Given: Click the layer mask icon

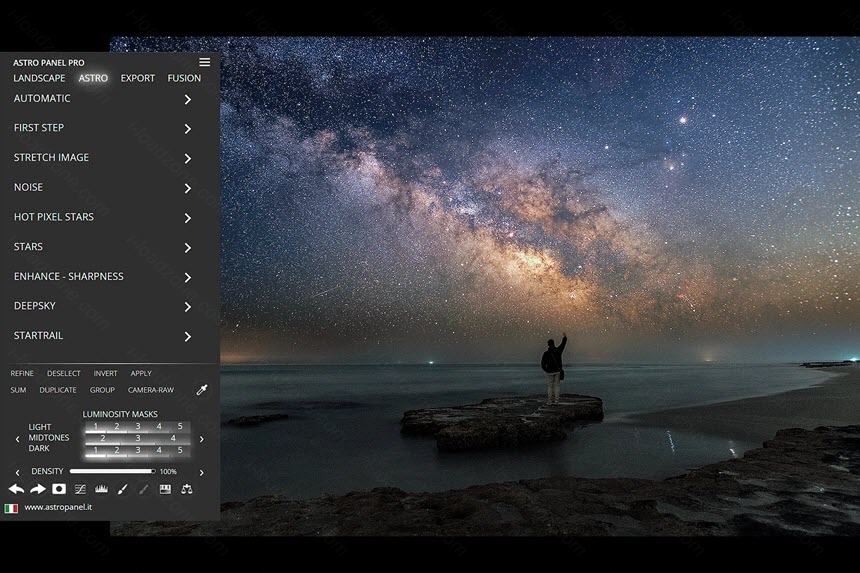Looking at the screenshot, I should pyautogui.click(x=59, y=489).
